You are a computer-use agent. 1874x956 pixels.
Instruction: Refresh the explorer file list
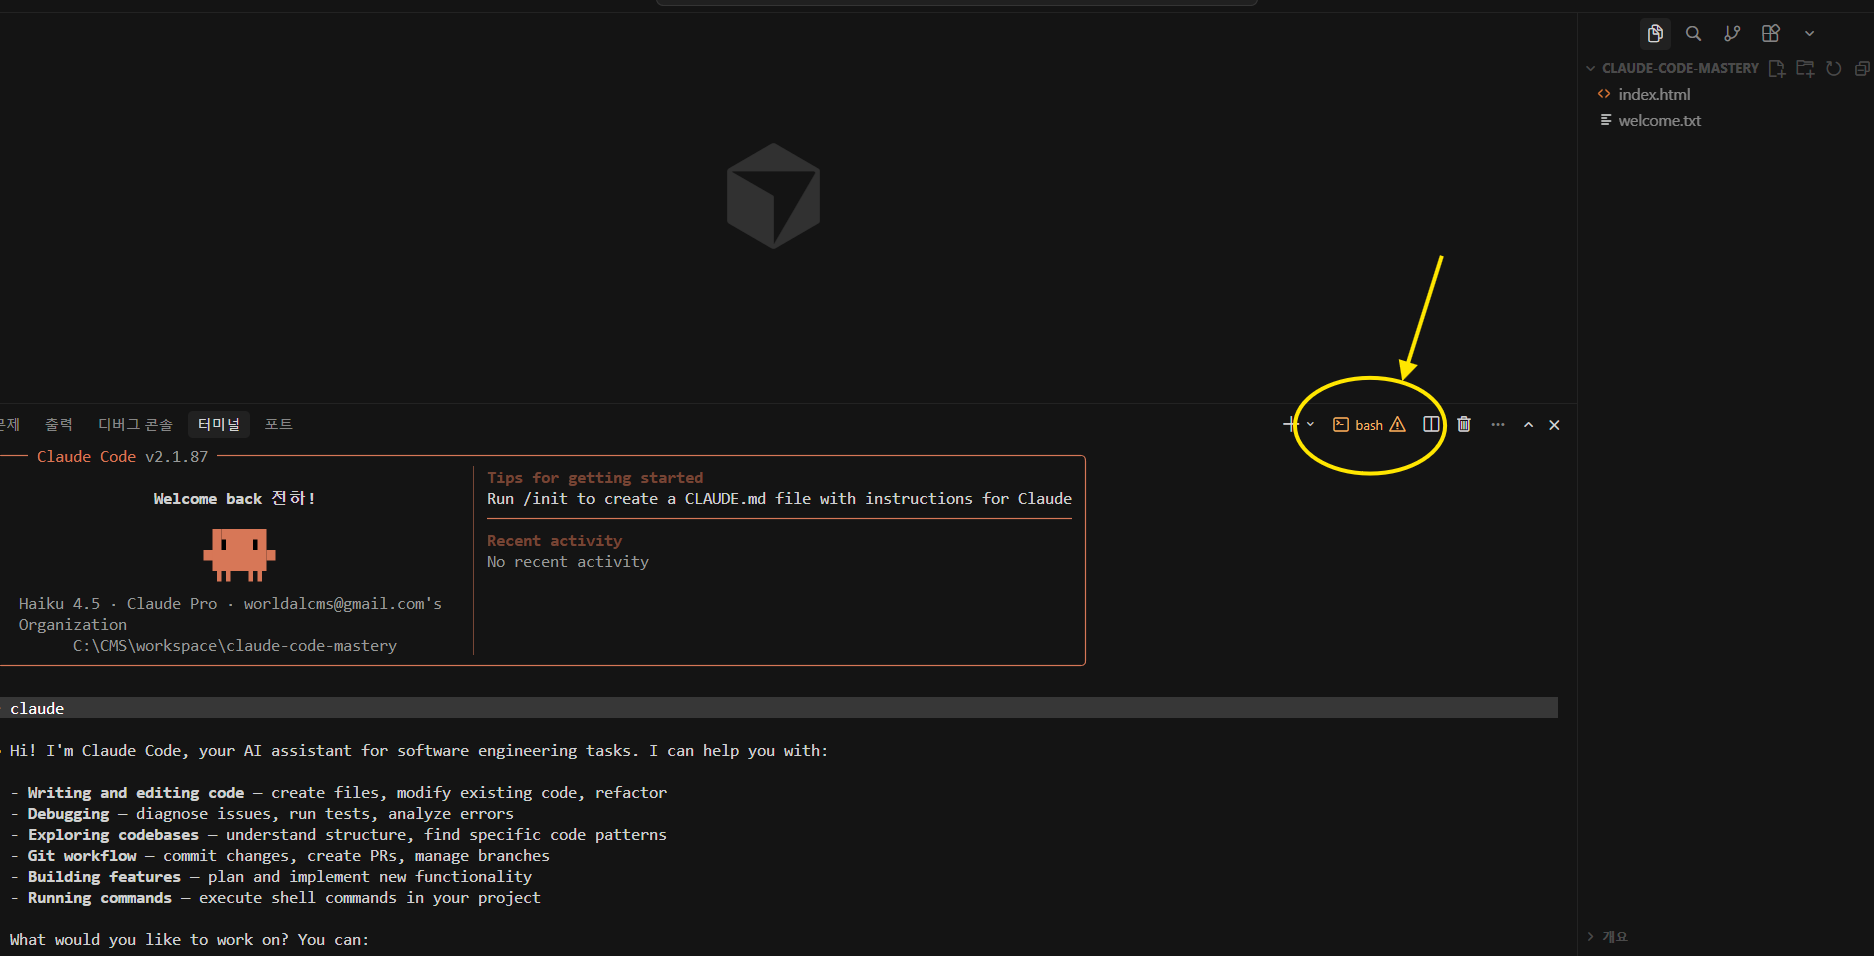(x=1834, y=68)
